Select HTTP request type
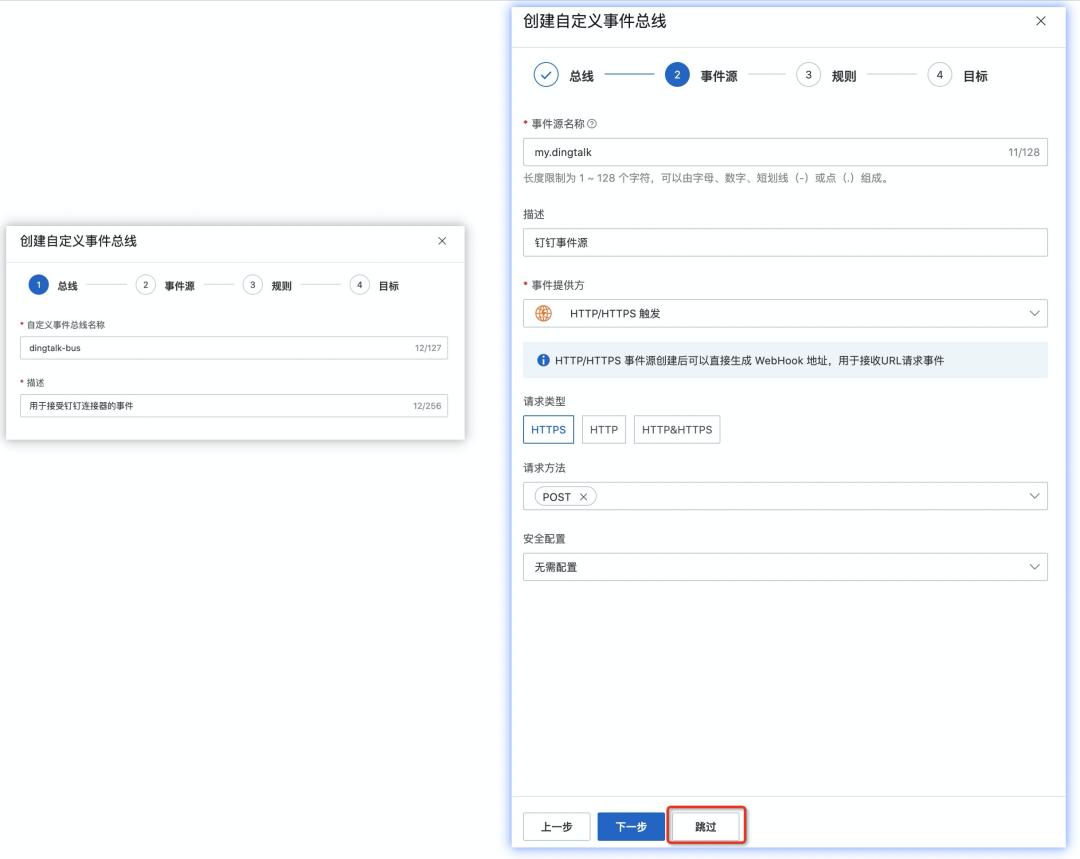Screen dimensions: 1080x859 [603, 429]
